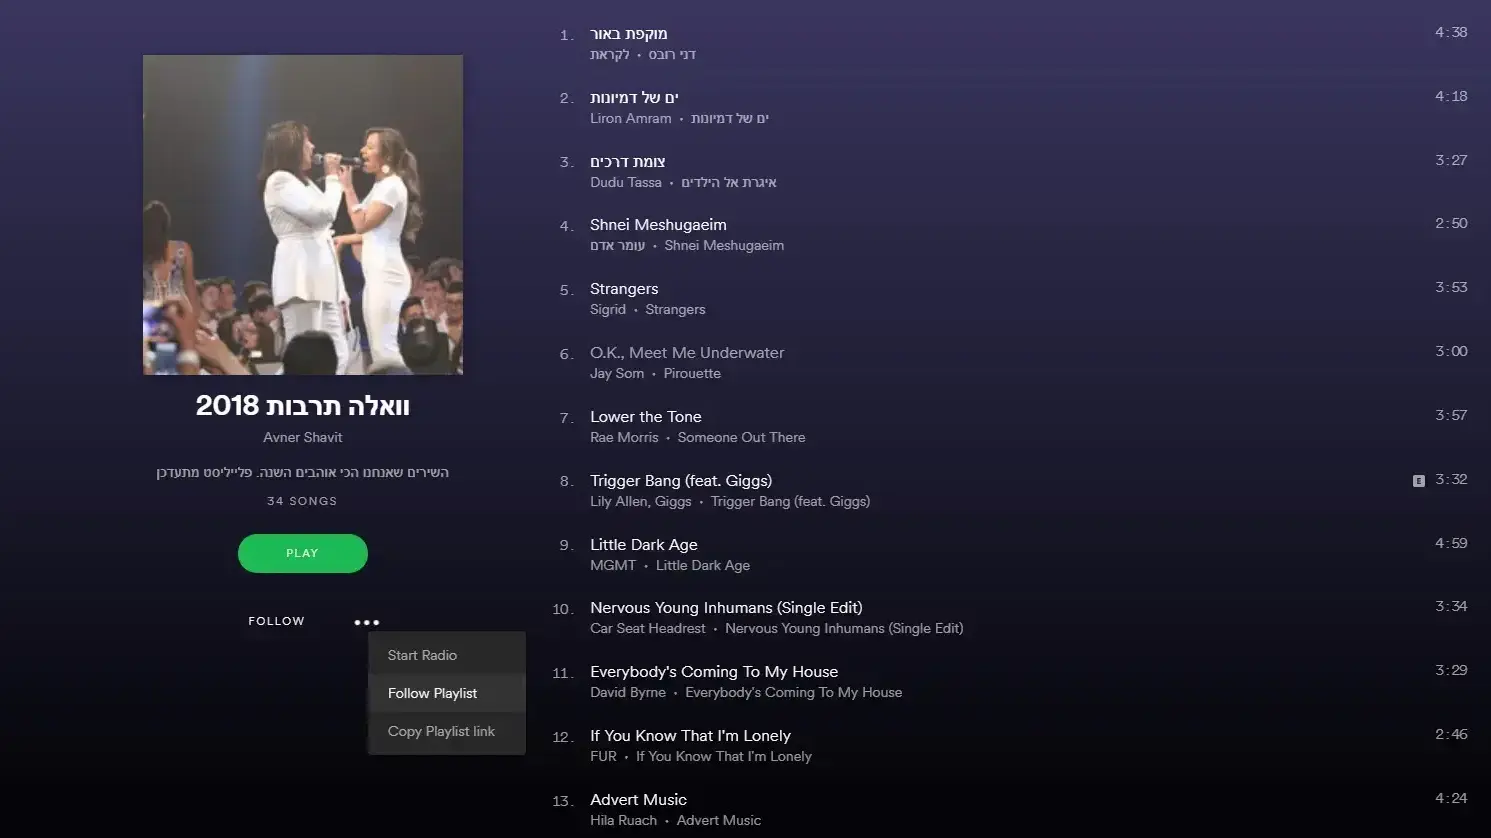This screenshot has height=838, width=1491.
Task: Open the FUR artist link
Action: tap(603, 756)
